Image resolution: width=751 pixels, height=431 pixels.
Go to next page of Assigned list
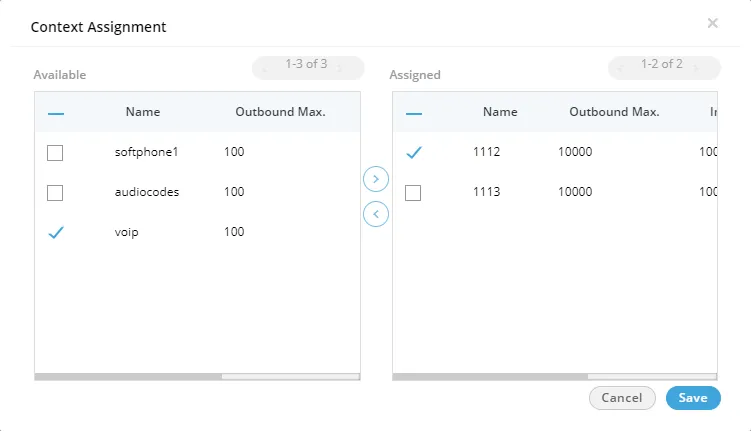(695, 68)
